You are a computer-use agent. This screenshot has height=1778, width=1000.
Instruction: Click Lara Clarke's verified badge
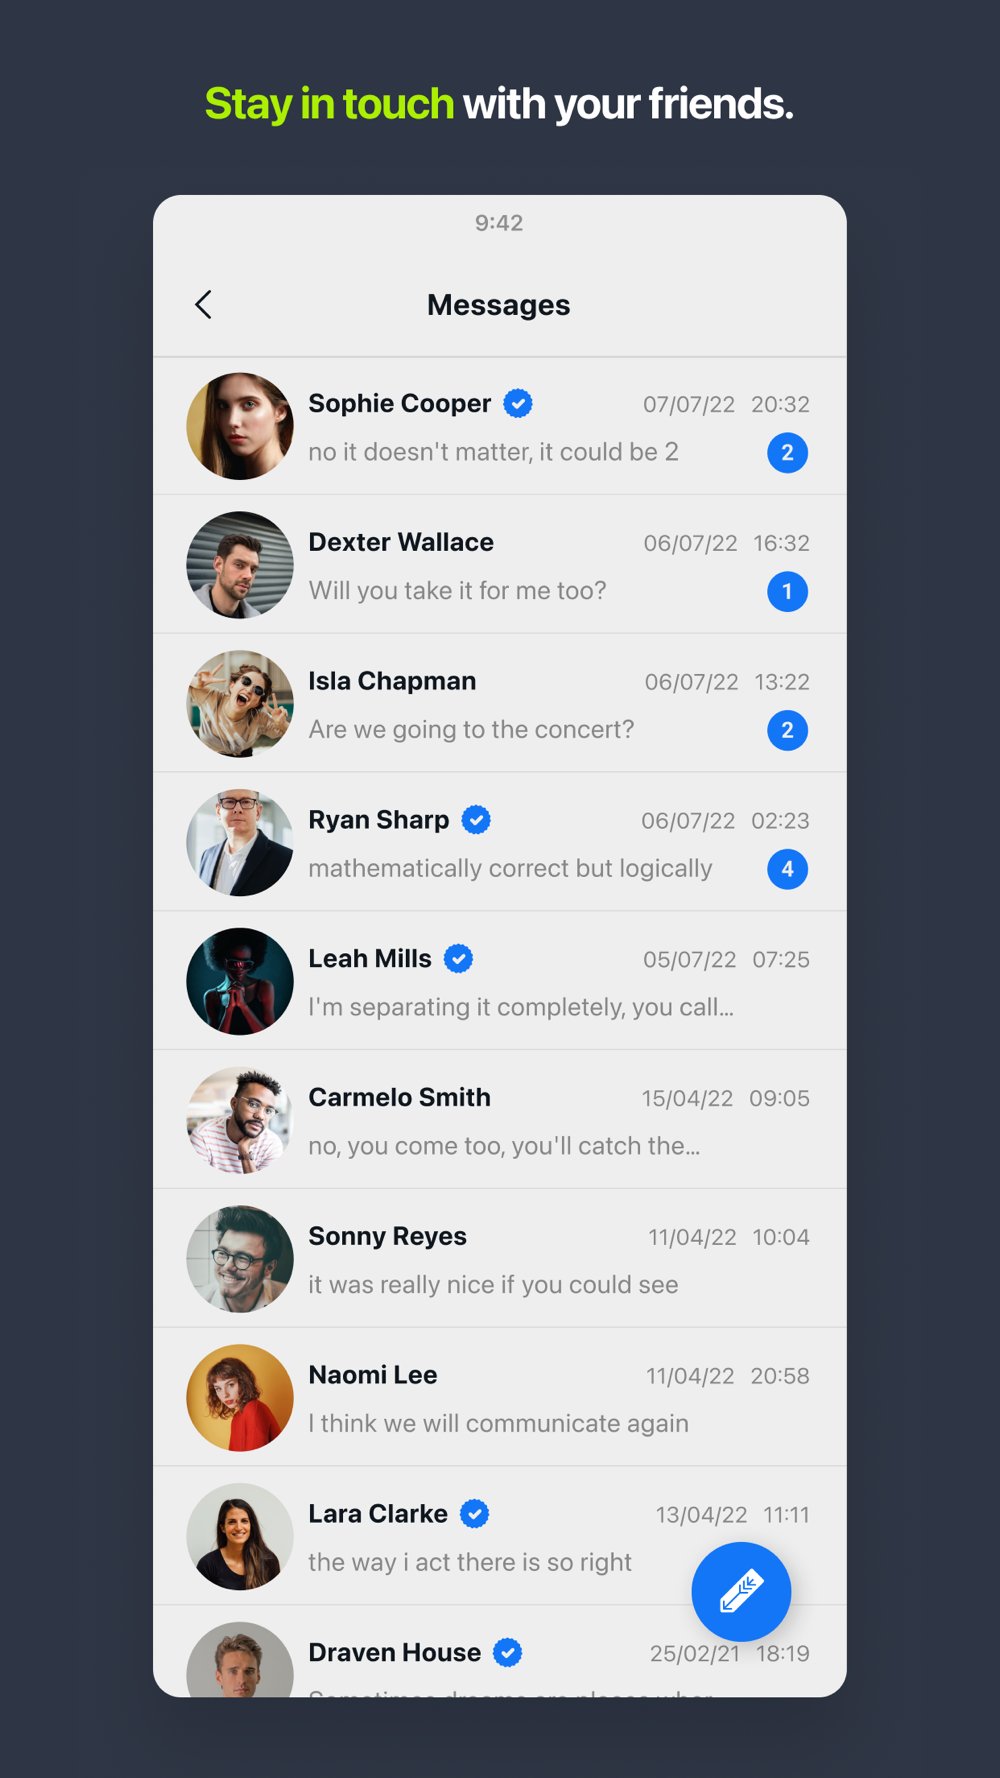pyautogui.click(x=474, y=1514)
